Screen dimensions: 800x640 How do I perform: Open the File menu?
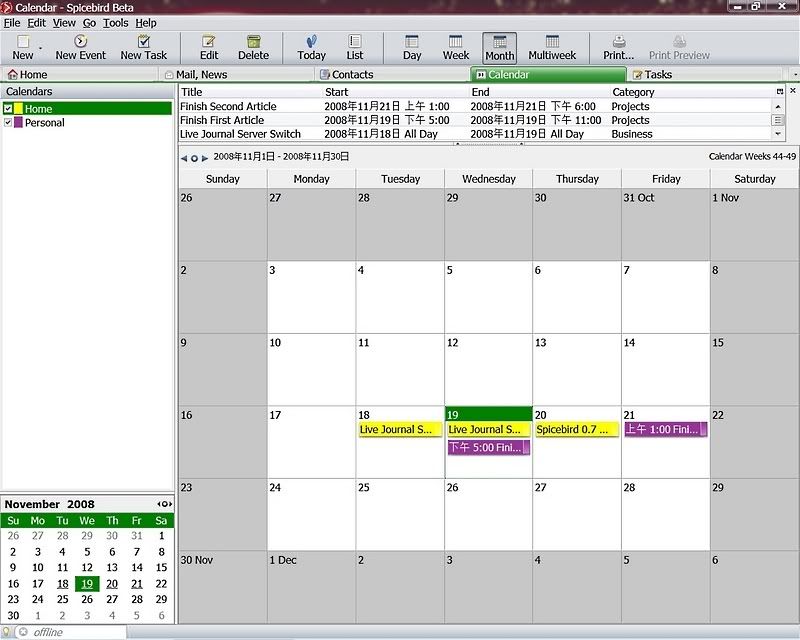pyautogui.click(x=12, y=23)
